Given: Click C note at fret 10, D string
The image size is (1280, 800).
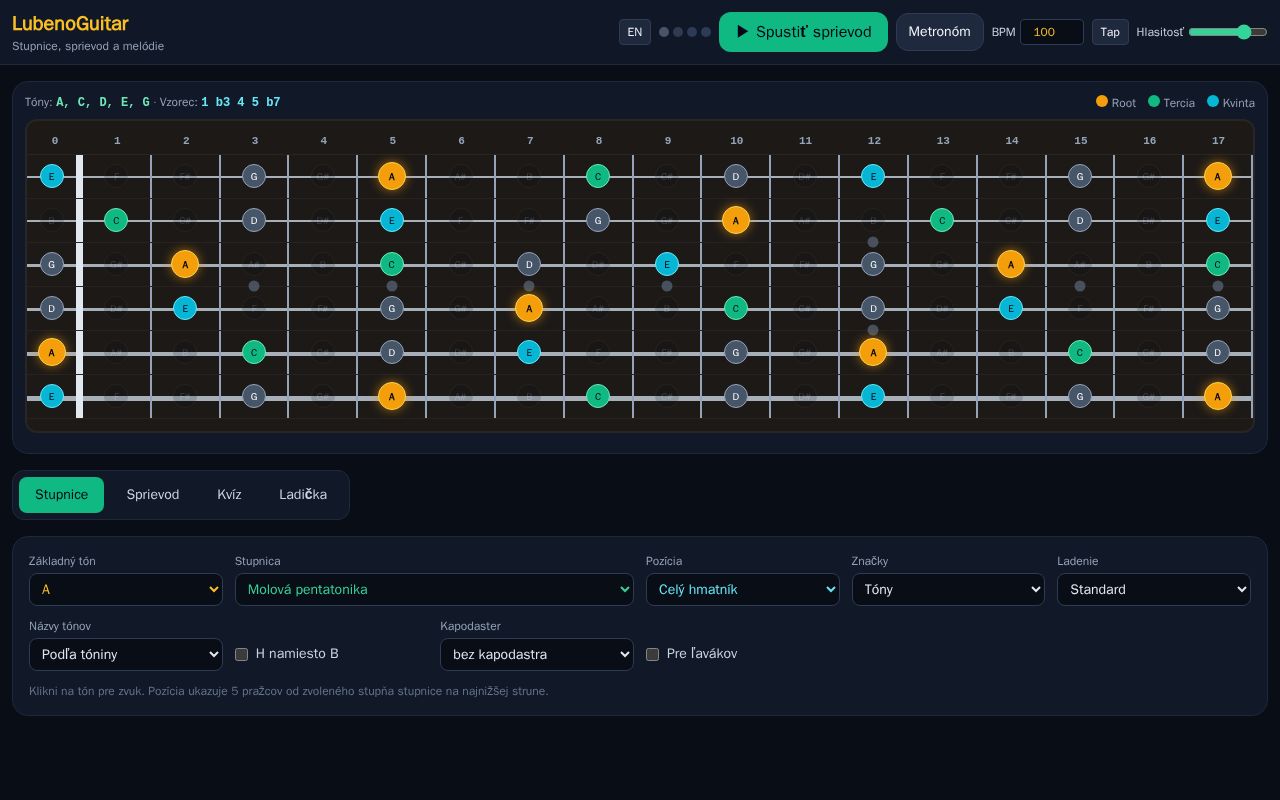Looking at the screenshot, I should (x=736, y=308).
